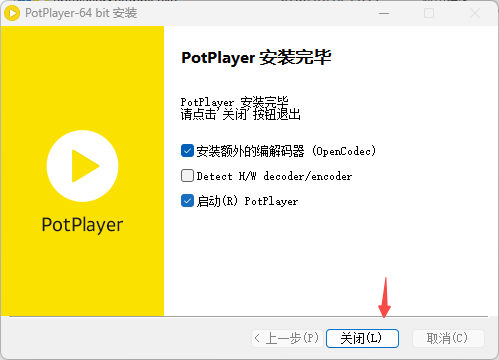Click the large PotPlayer play logo
Image resolution: width=499 pixels, height=360 pixels.
[x=82, y=166]
